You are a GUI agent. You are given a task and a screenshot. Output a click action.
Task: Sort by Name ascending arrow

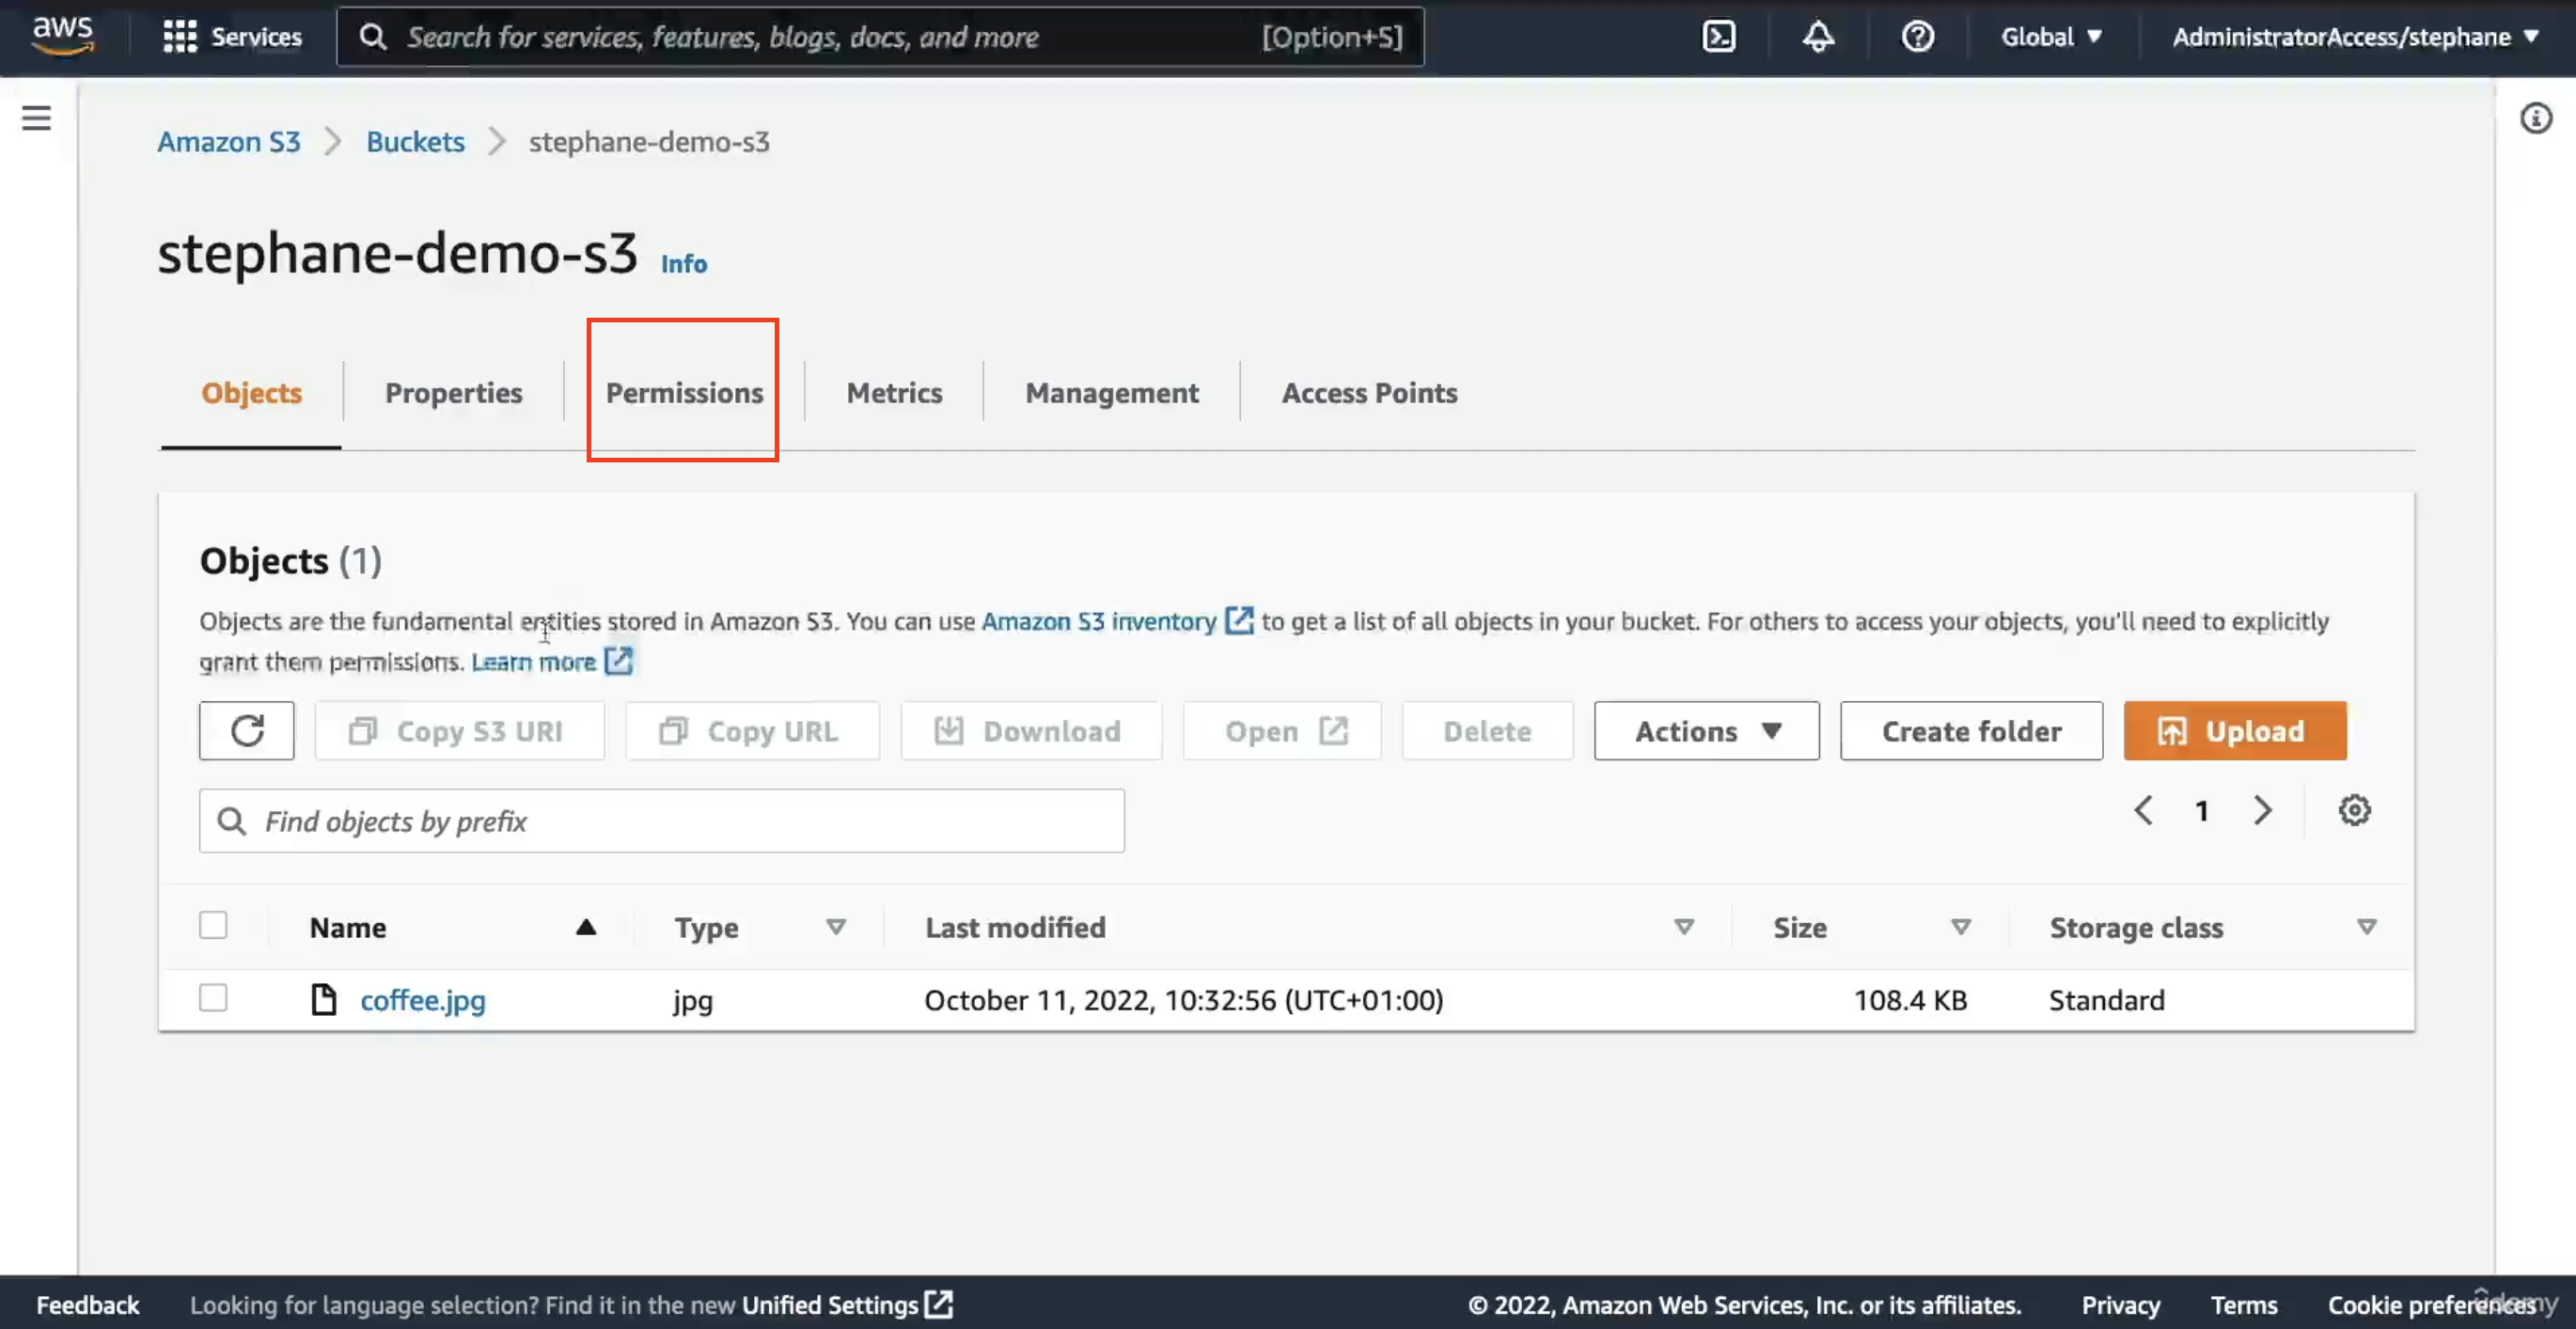coord(586,927)
